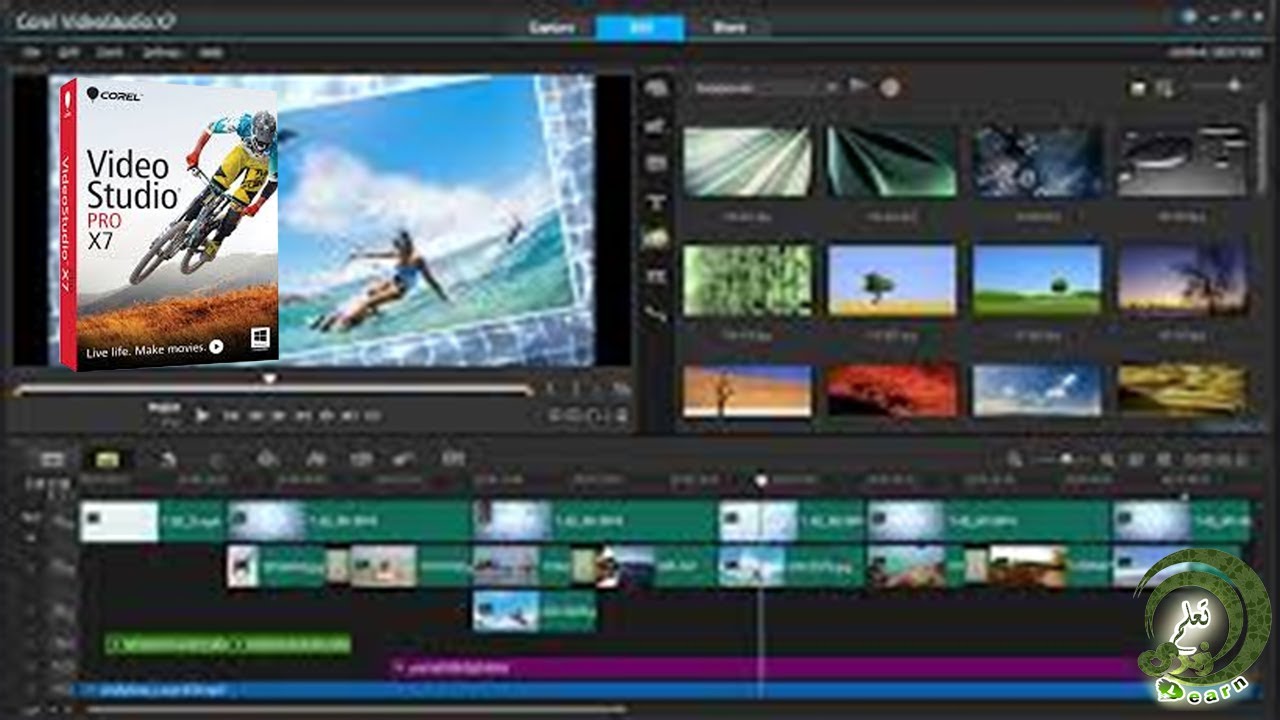Zoom in the timeline with magnifier icon

click(1108, 459)
